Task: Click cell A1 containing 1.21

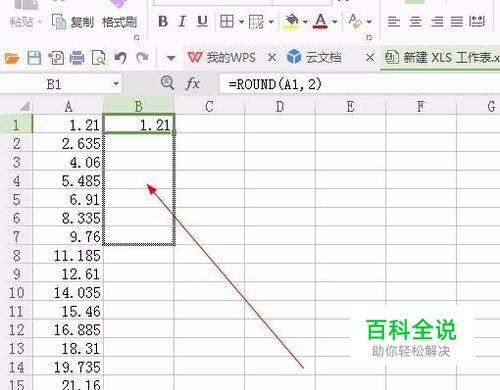Action: point(68,125)
